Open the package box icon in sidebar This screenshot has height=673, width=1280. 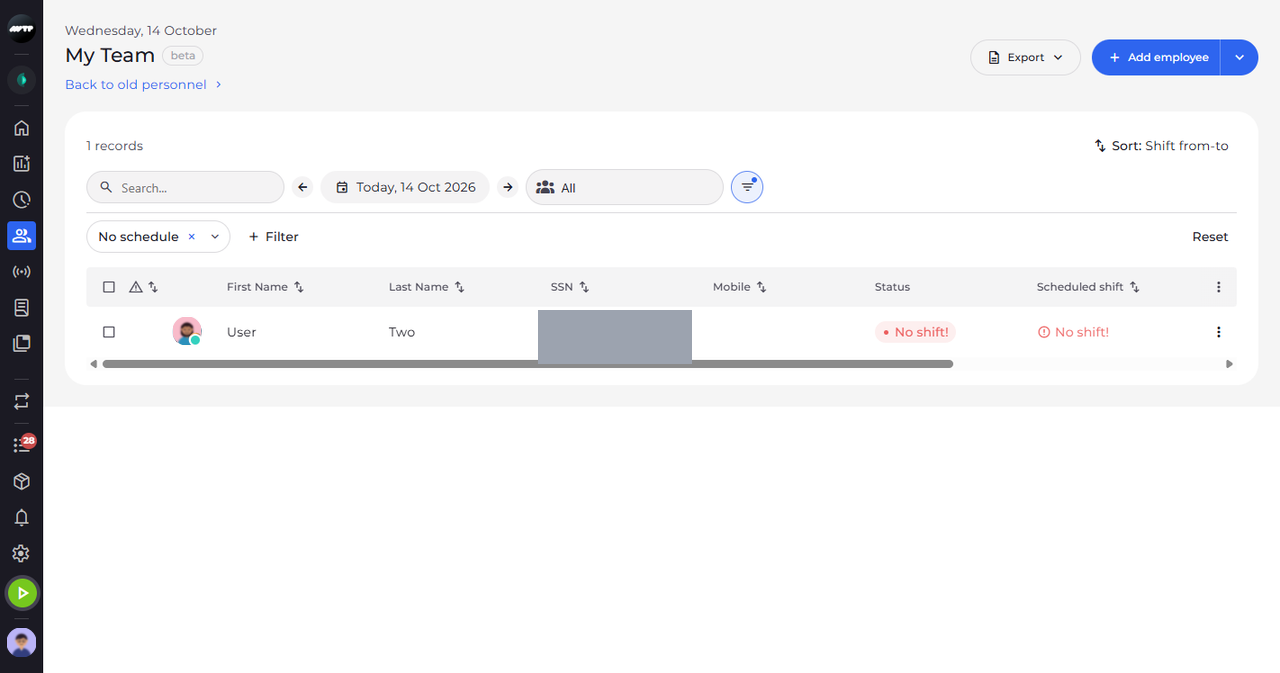pos(21,482)
